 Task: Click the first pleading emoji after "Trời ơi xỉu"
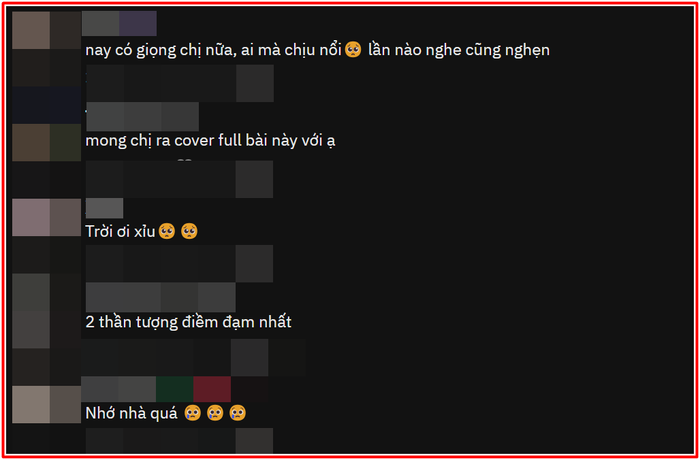pyautogui.click(x=167, y=231)
